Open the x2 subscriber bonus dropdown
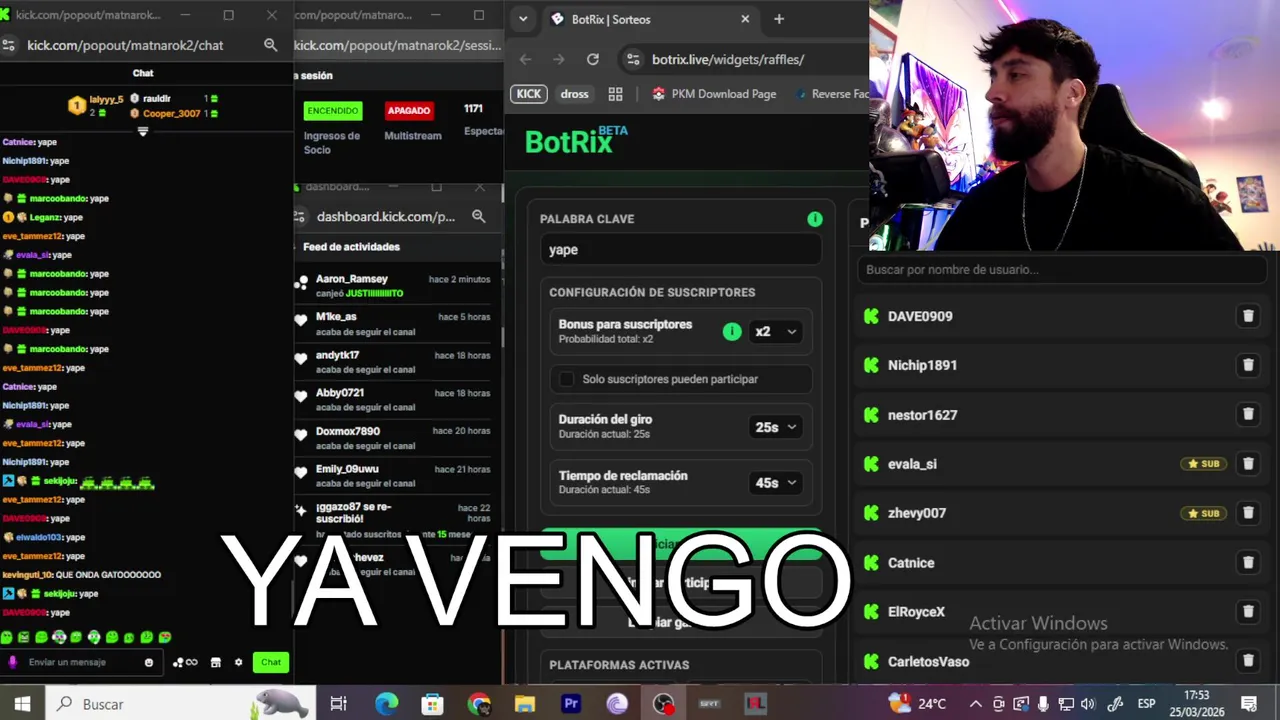The height and width of the screenshot is (720, 1280). [x=776, y=331]
